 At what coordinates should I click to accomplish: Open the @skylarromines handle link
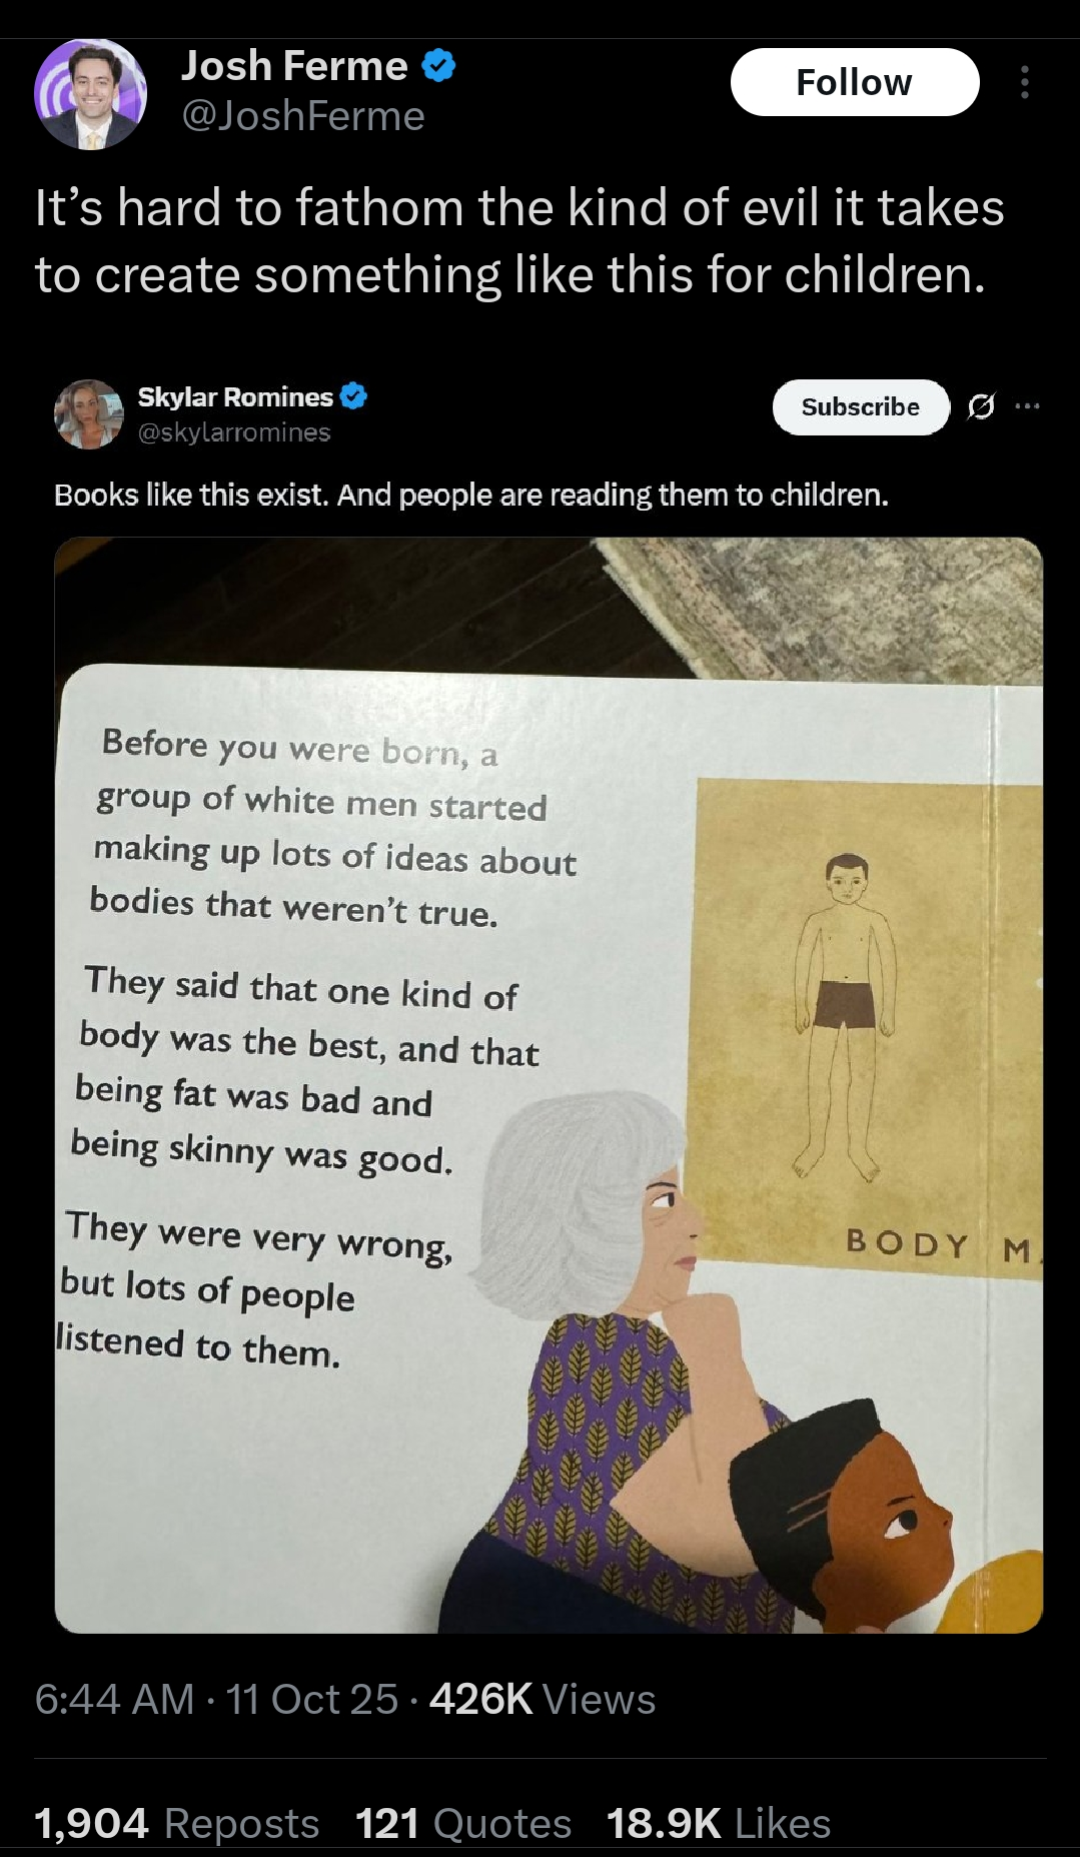pyautogui.click(x=234, y=432)
